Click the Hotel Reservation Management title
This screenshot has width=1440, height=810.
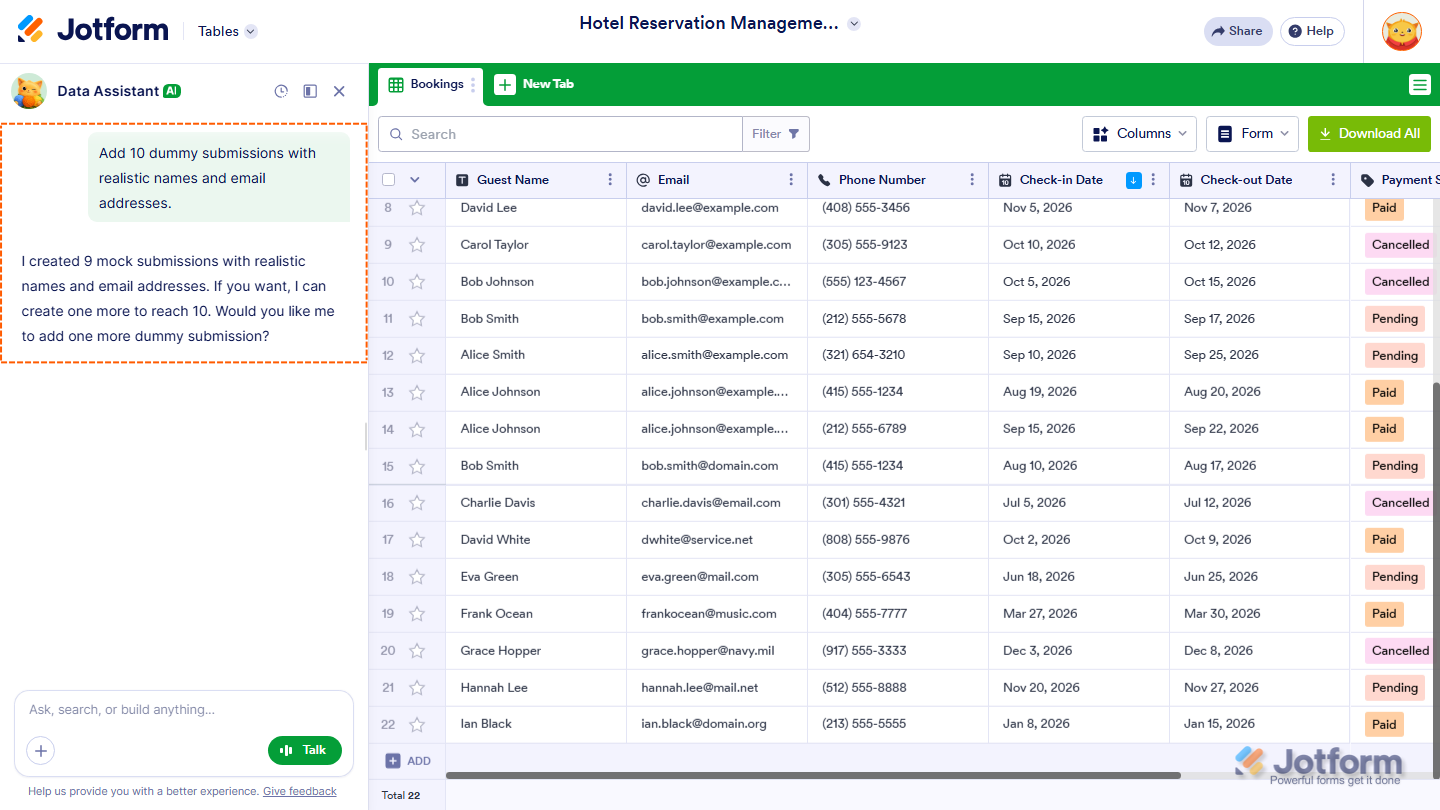coord(709,23)
